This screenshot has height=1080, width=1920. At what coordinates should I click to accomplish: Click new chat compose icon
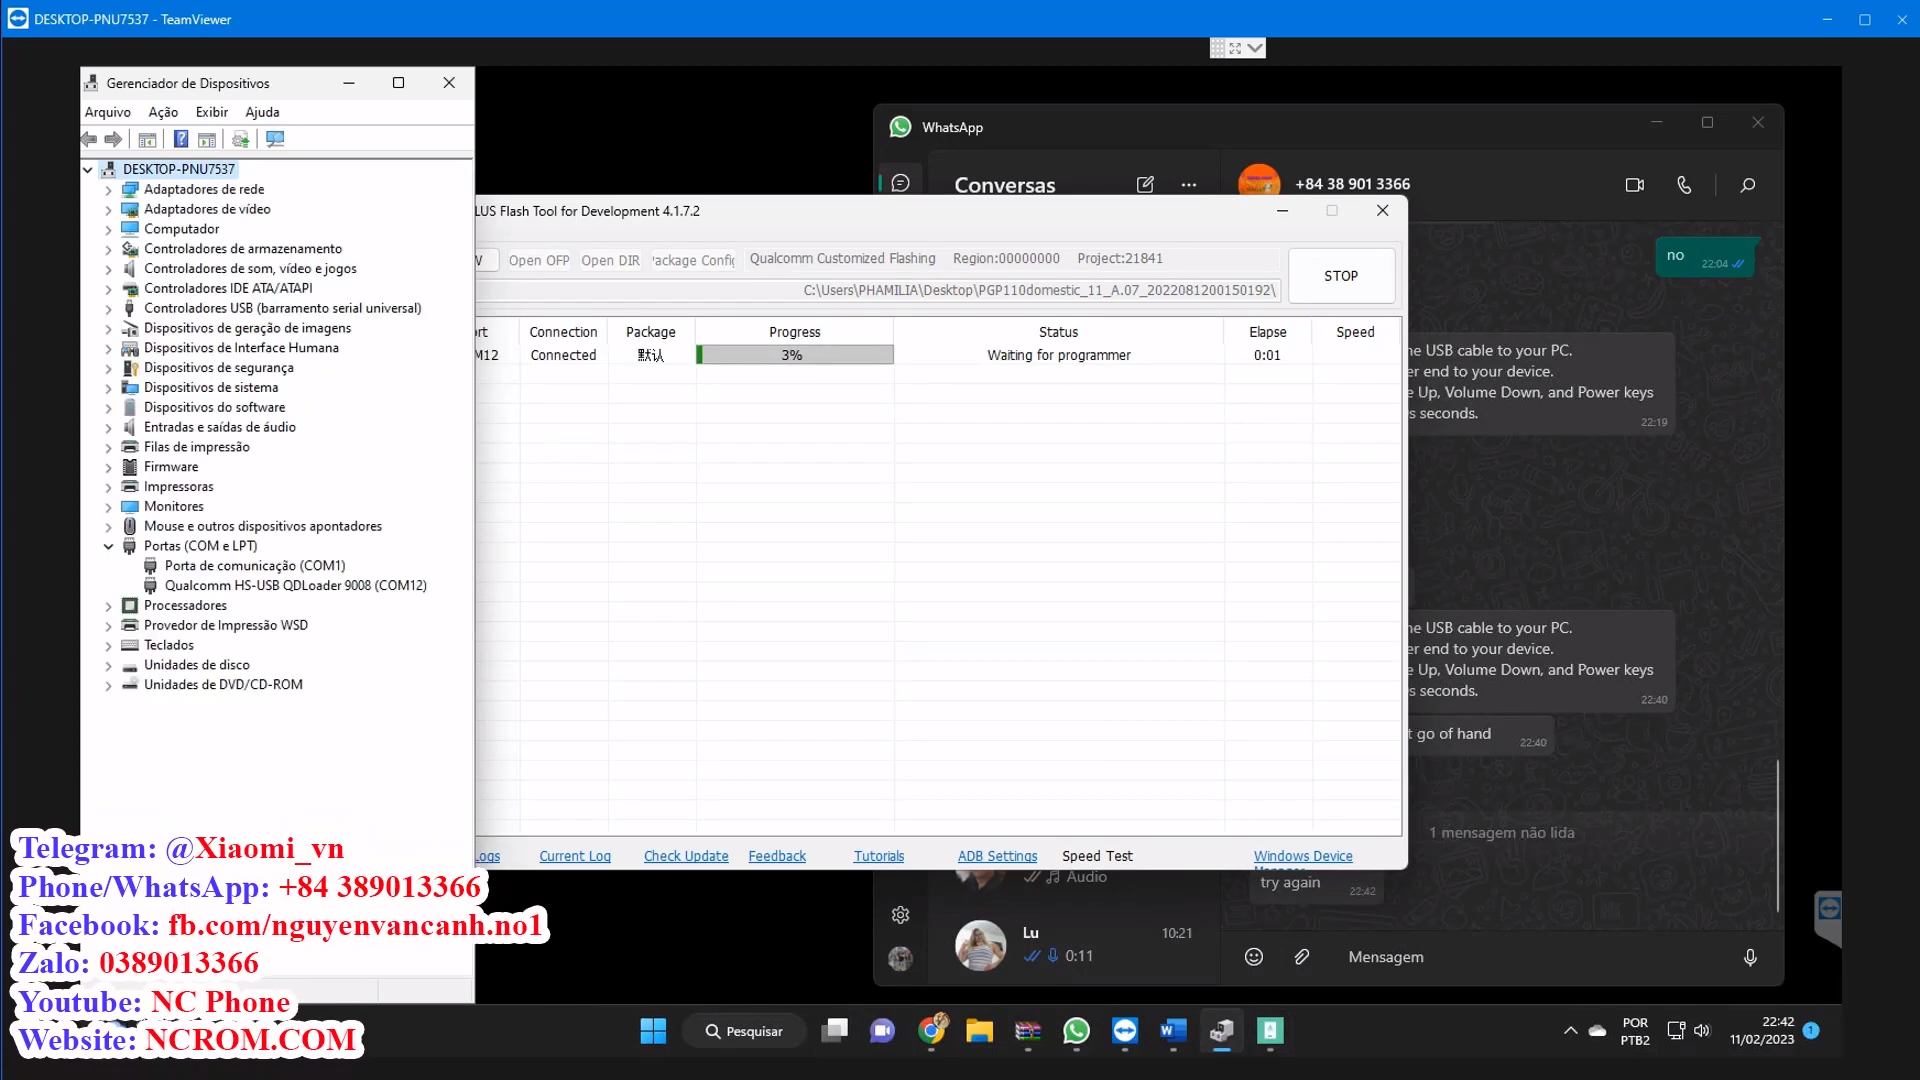pos(1145,185)
